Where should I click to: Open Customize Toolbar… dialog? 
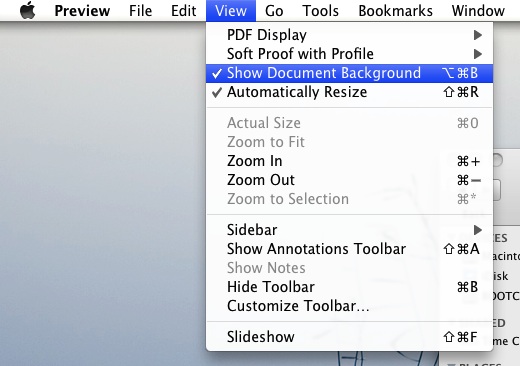[x=349, y=306]
